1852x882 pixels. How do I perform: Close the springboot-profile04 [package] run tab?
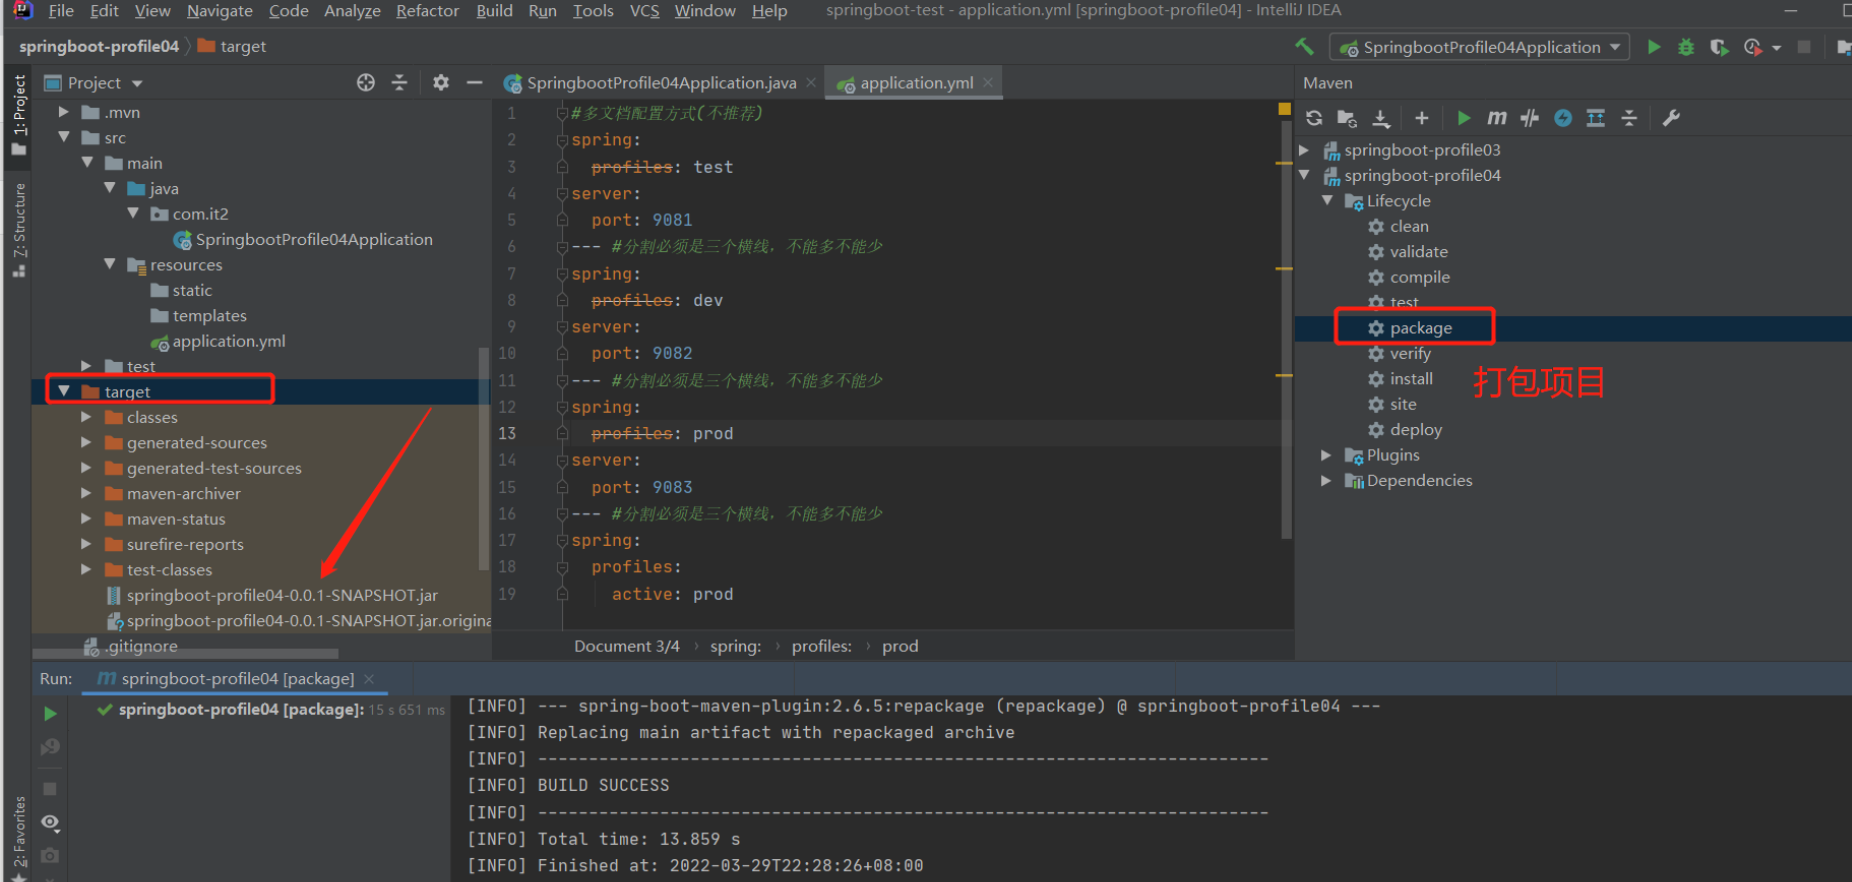click(x=369, y=679)
